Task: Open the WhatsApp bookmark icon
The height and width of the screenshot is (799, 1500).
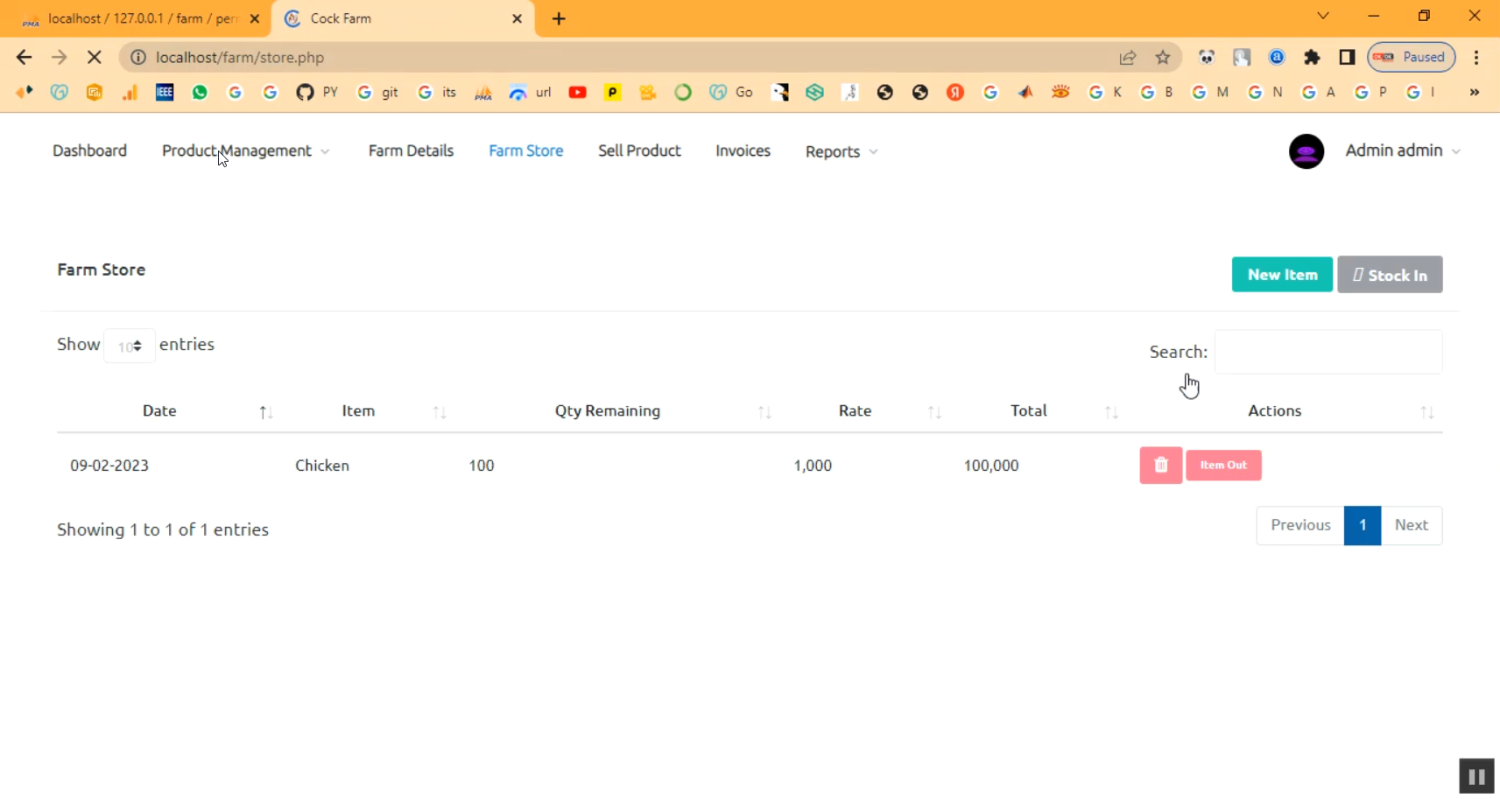Action: (200, 92)
